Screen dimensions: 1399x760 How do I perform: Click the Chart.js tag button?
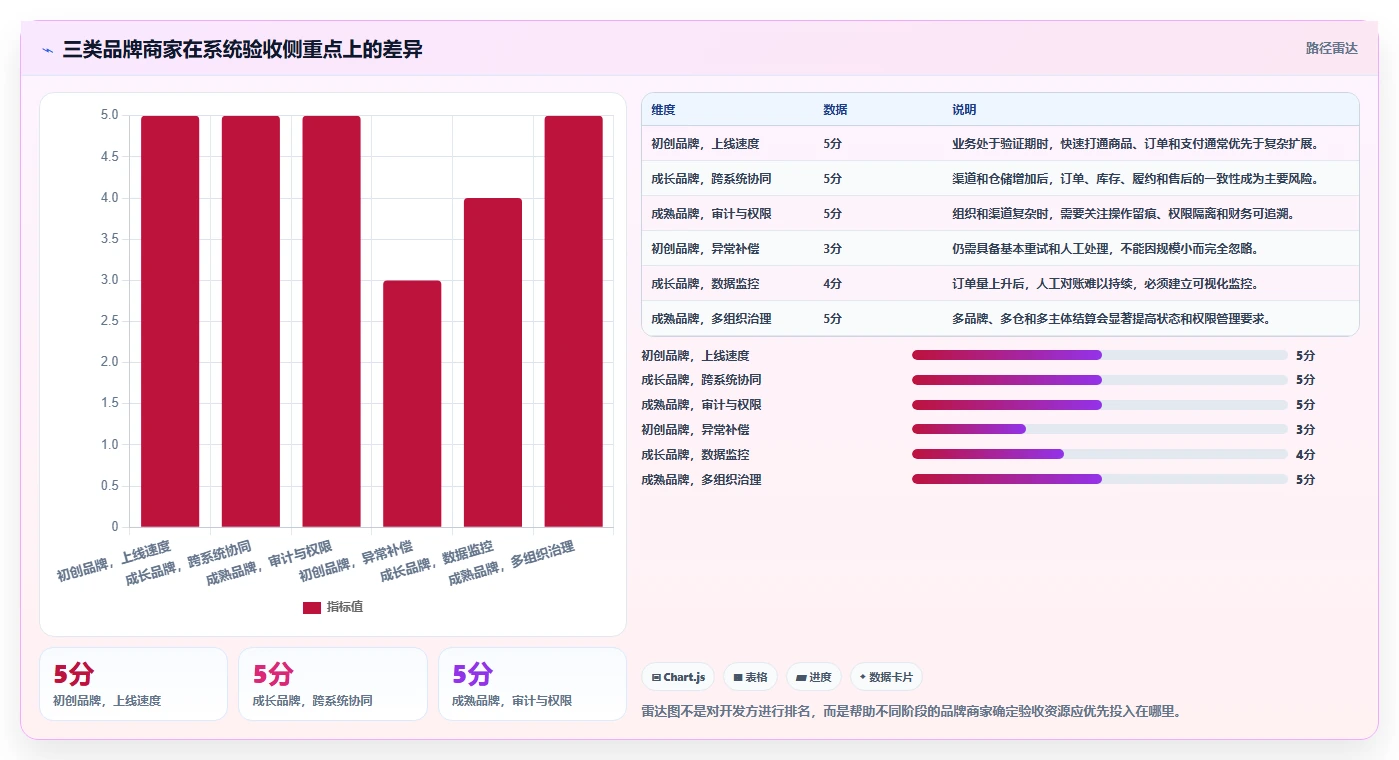coord(678,677)
